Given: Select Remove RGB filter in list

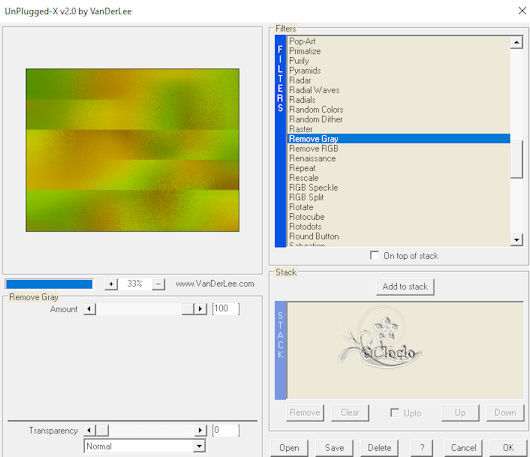Looking at the screenshot, I should click(x=314, y=148).
